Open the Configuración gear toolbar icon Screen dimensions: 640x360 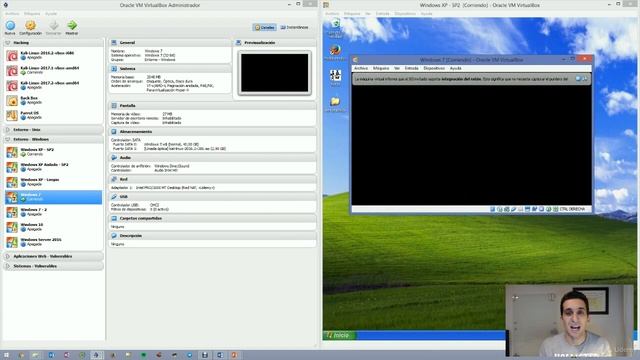point(31,27)
